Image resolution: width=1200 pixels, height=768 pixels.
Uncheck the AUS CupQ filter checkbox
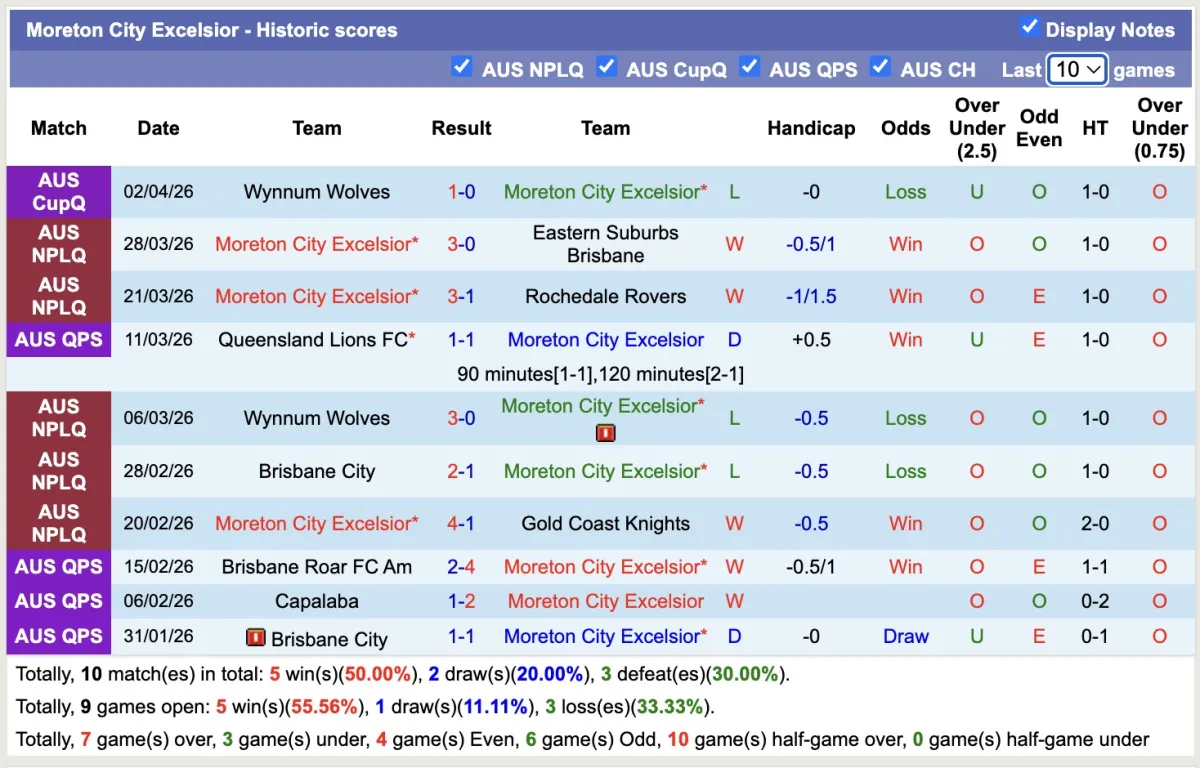[x=606, y=67]
